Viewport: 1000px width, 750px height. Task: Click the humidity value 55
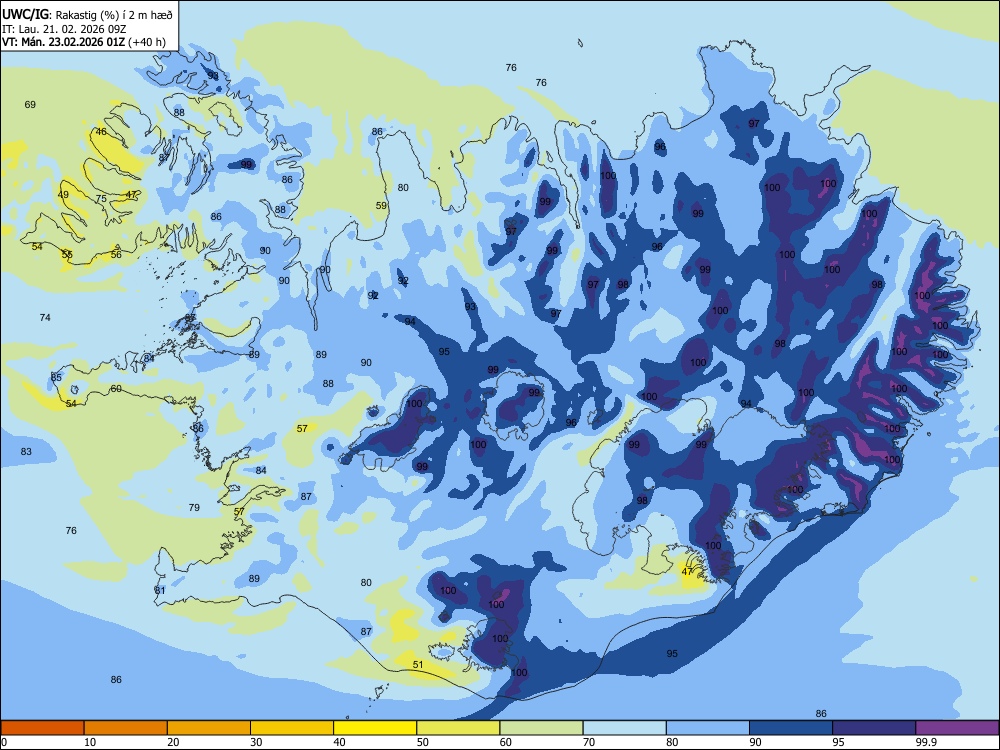66,254
